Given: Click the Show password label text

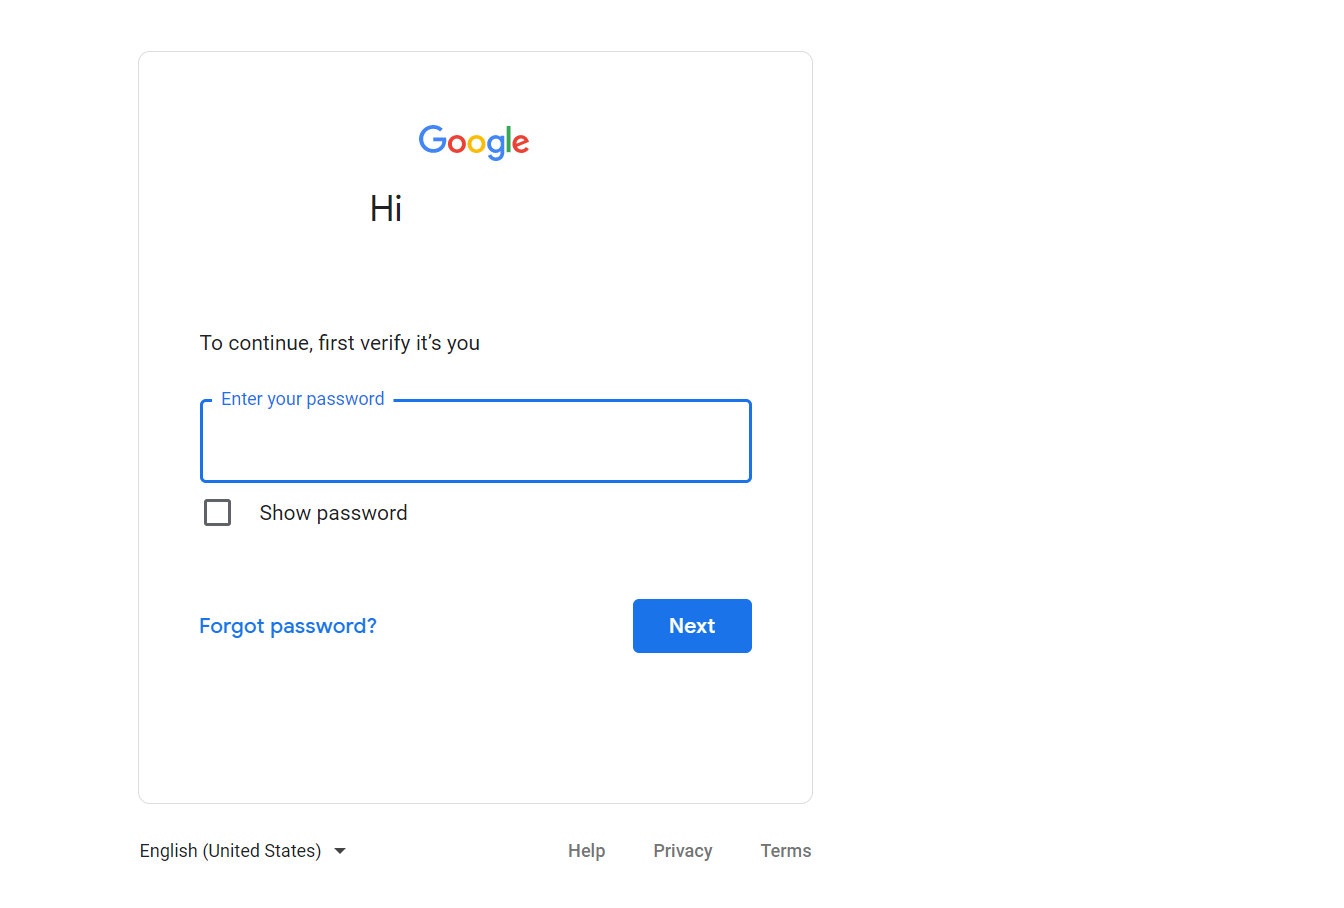Looking at the screenshot, I should click(333, 513).
